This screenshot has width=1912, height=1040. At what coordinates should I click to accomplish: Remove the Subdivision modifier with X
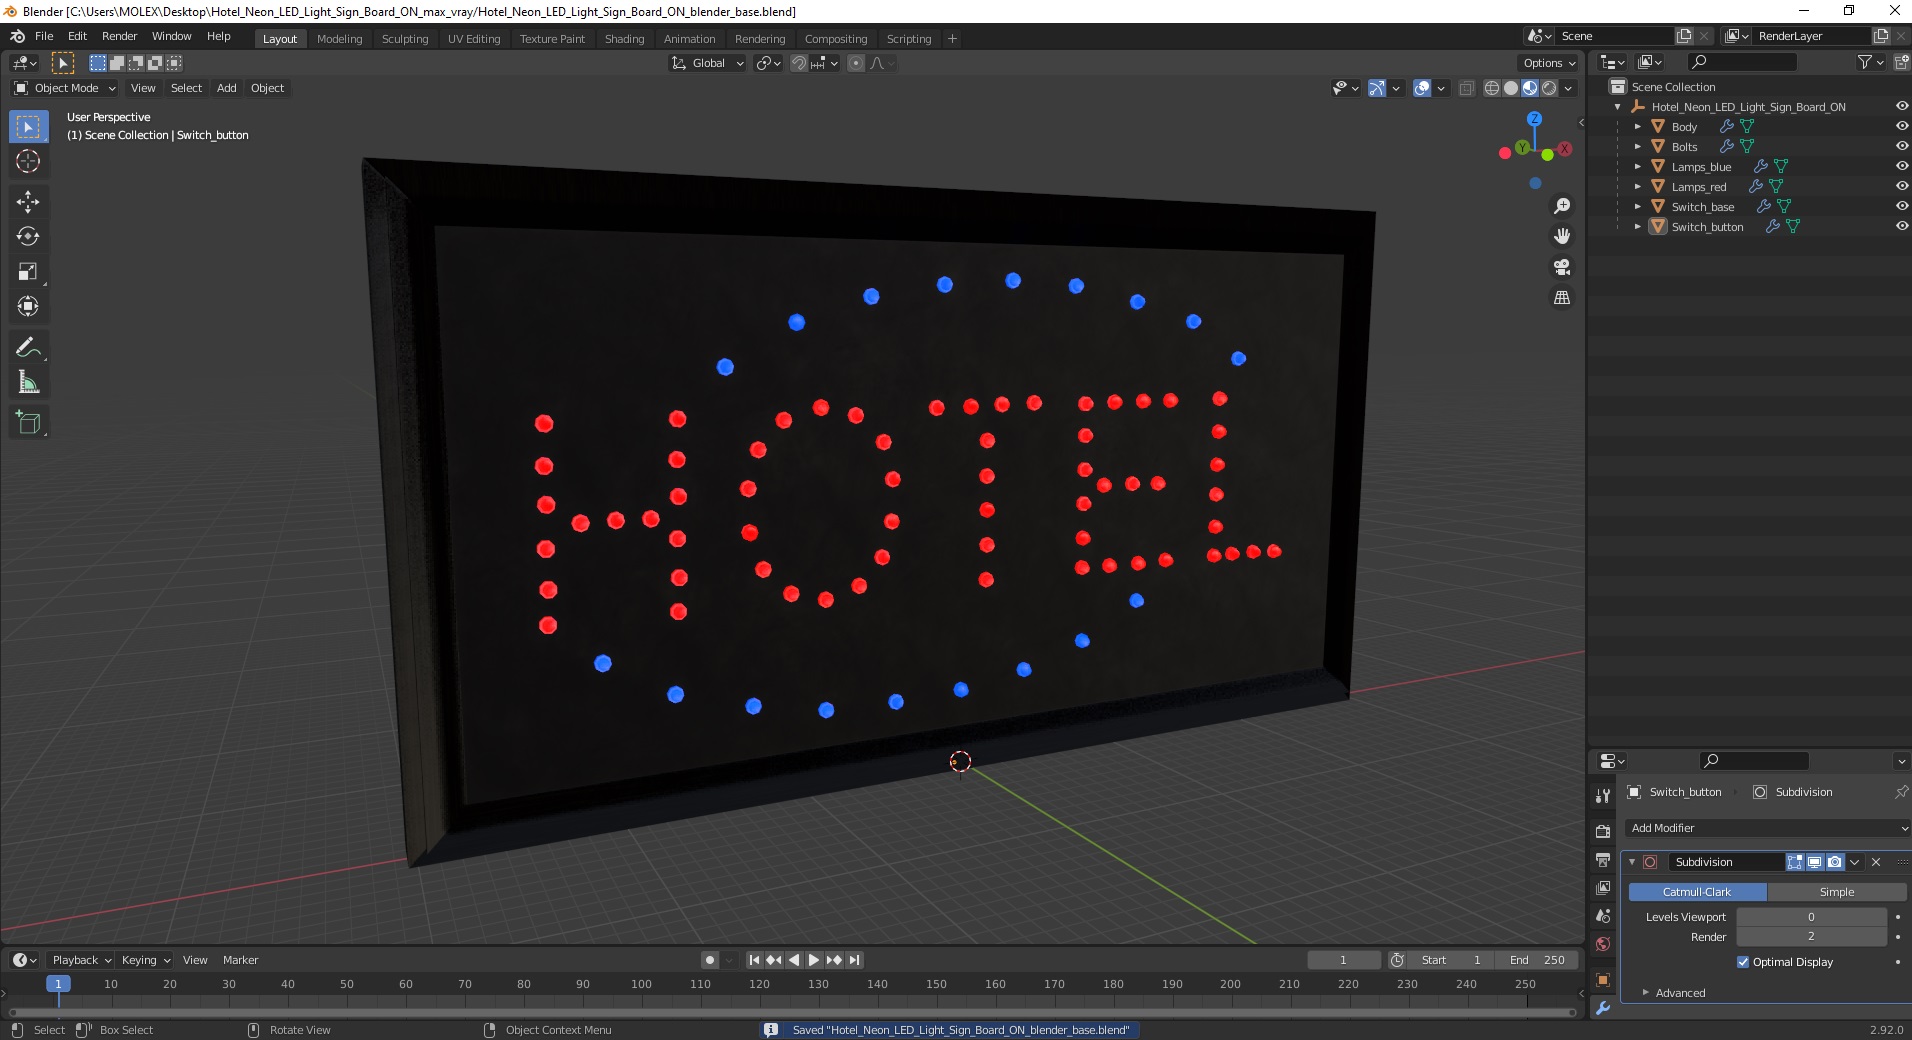point(1876,862)
